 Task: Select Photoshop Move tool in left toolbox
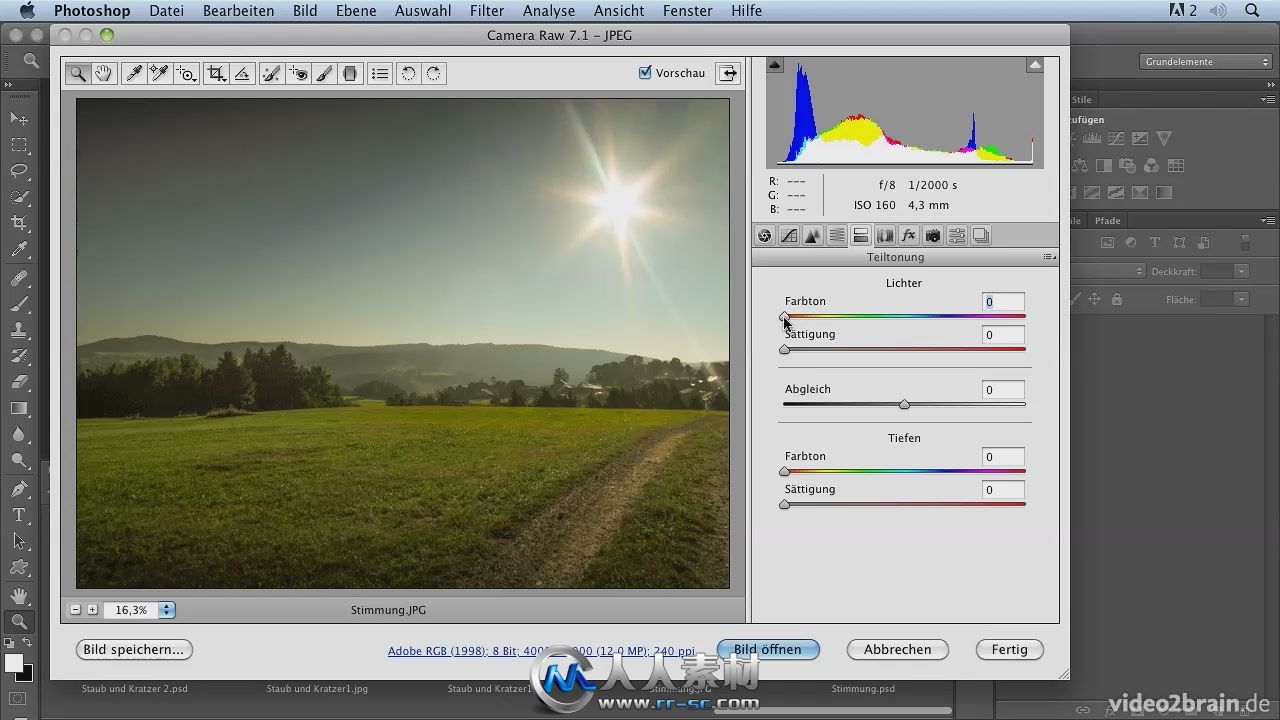pos(19,118)
